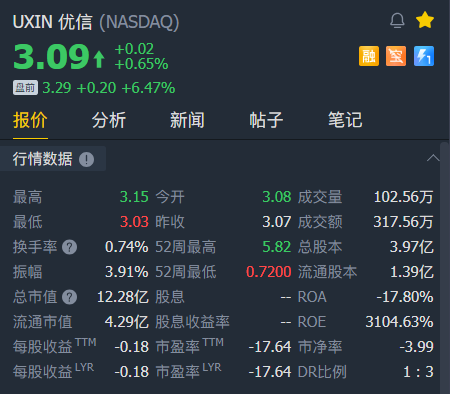The image size is (450, 394).
Task: Click the help icon next to 总市值
Action: click(x=69, y=297)
